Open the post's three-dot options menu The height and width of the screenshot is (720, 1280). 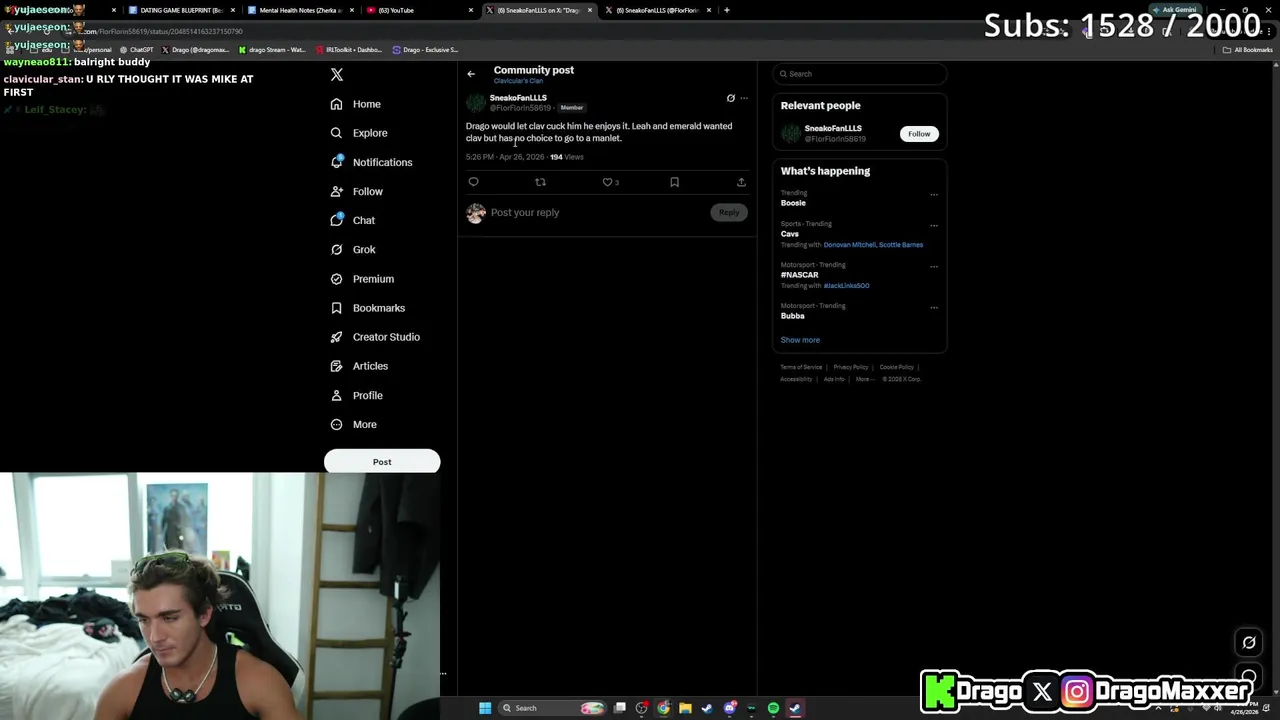click(x=743, y=98)
